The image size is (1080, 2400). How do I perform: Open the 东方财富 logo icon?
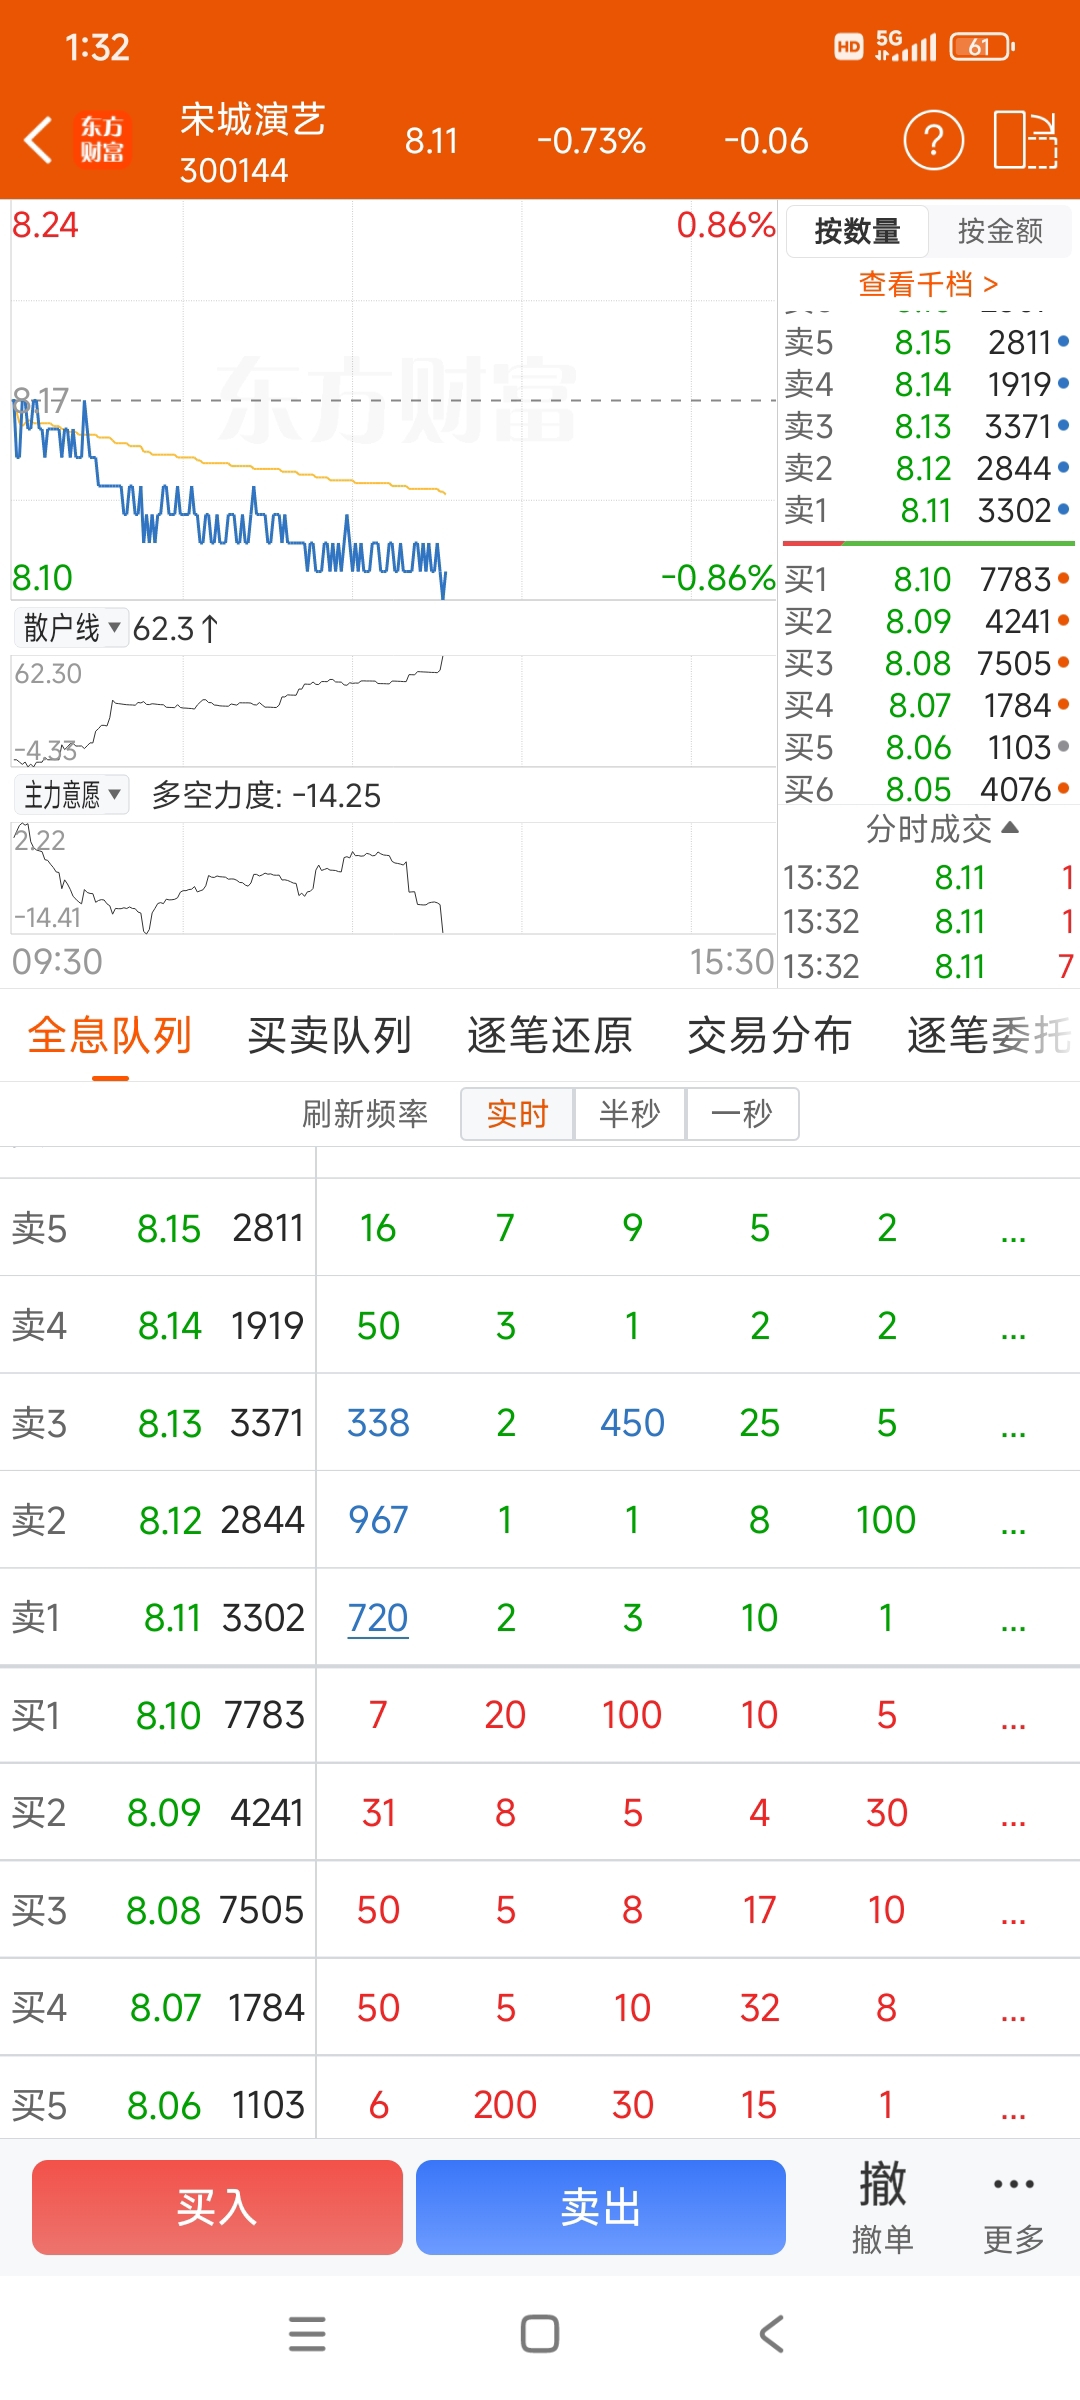click(103, 140)
